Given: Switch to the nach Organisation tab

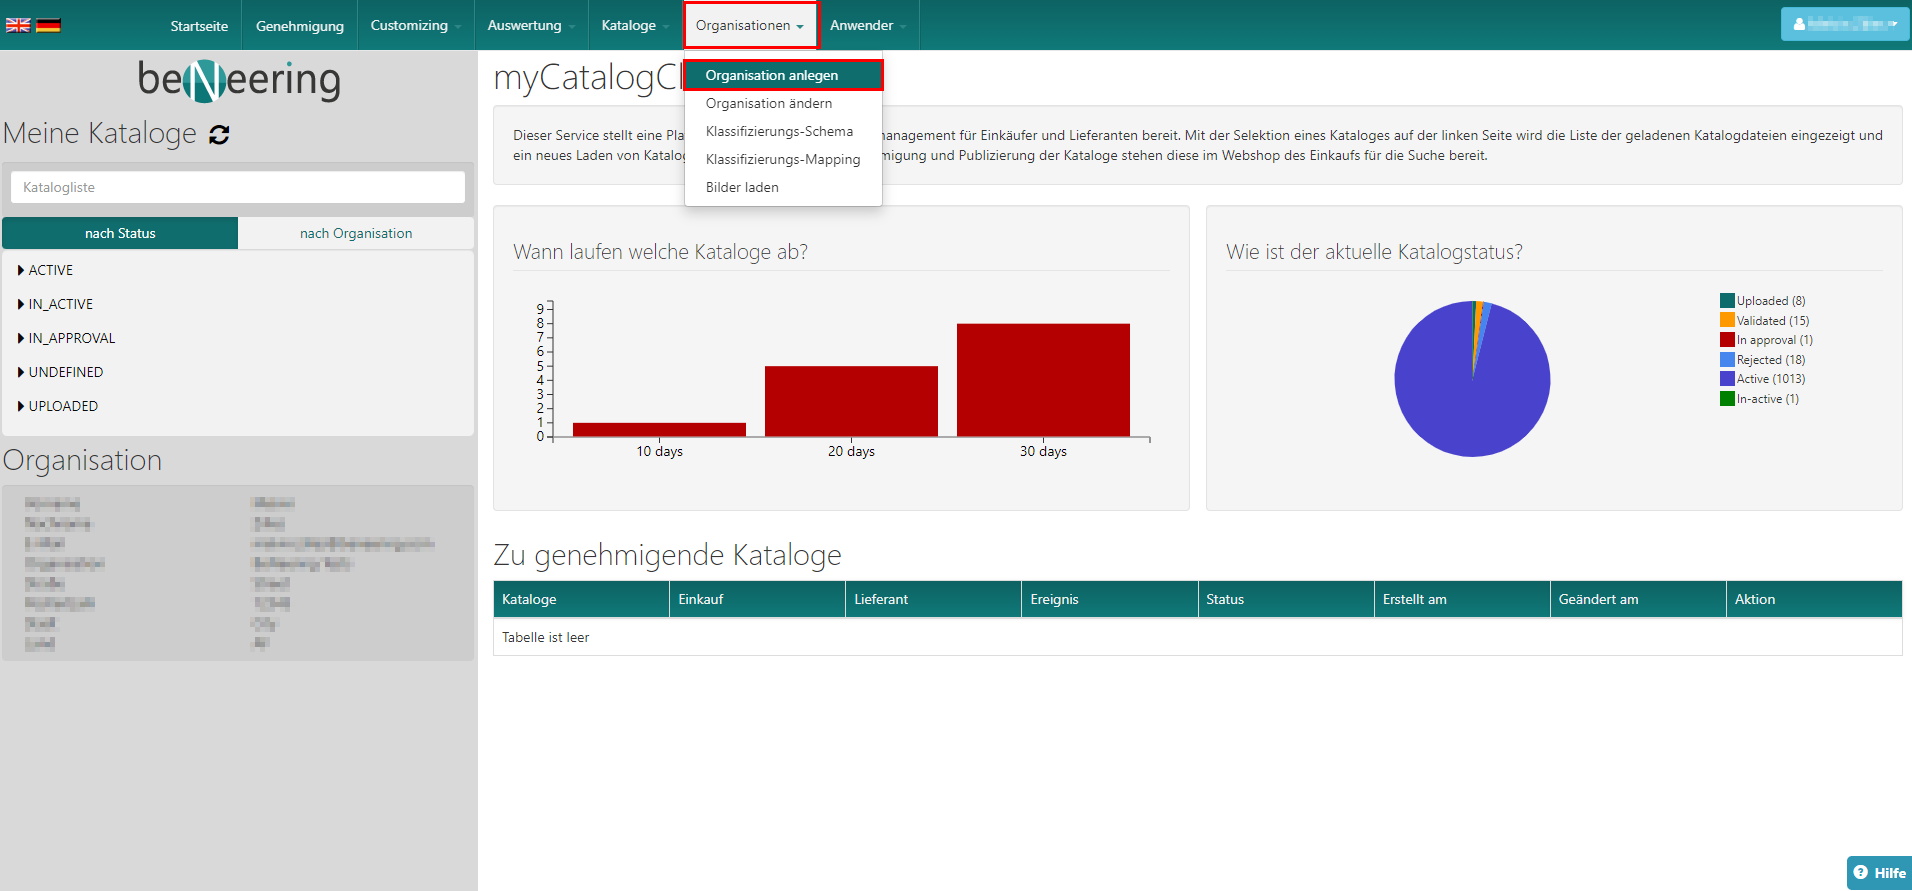Looking at the screenshot, I should [x=356, y=233].
